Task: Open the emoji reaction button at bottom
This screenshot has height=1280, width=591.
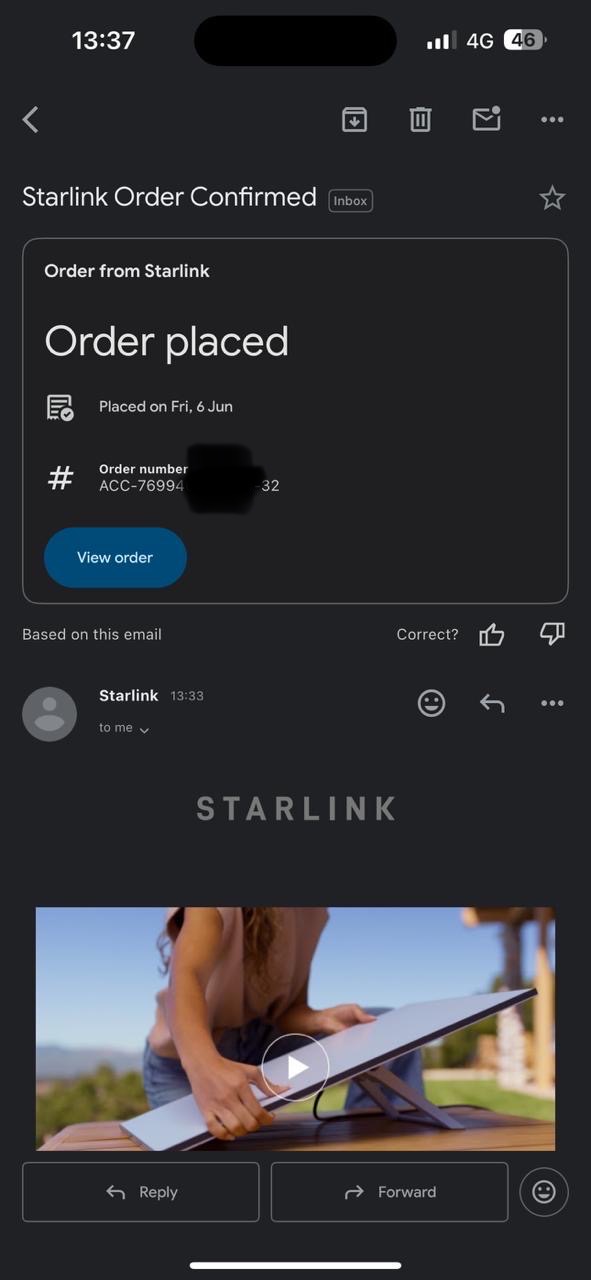Action: pos(544,1192)
